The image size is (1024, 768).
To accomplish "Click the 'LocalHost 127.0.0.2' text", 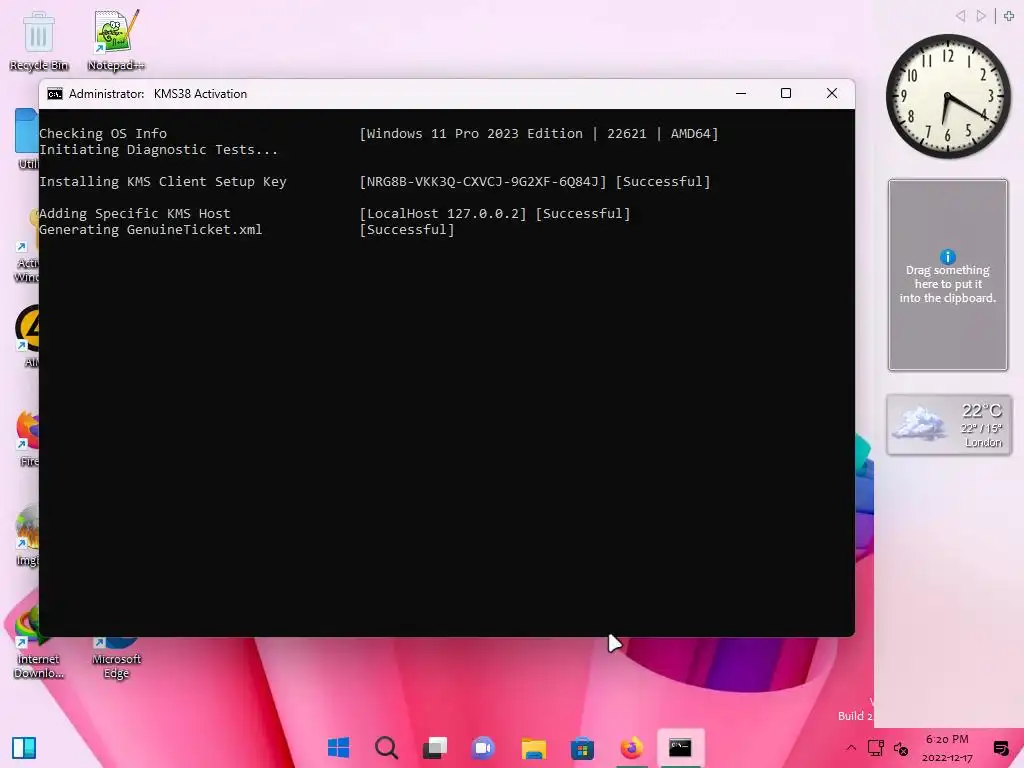I will point(443,214).
